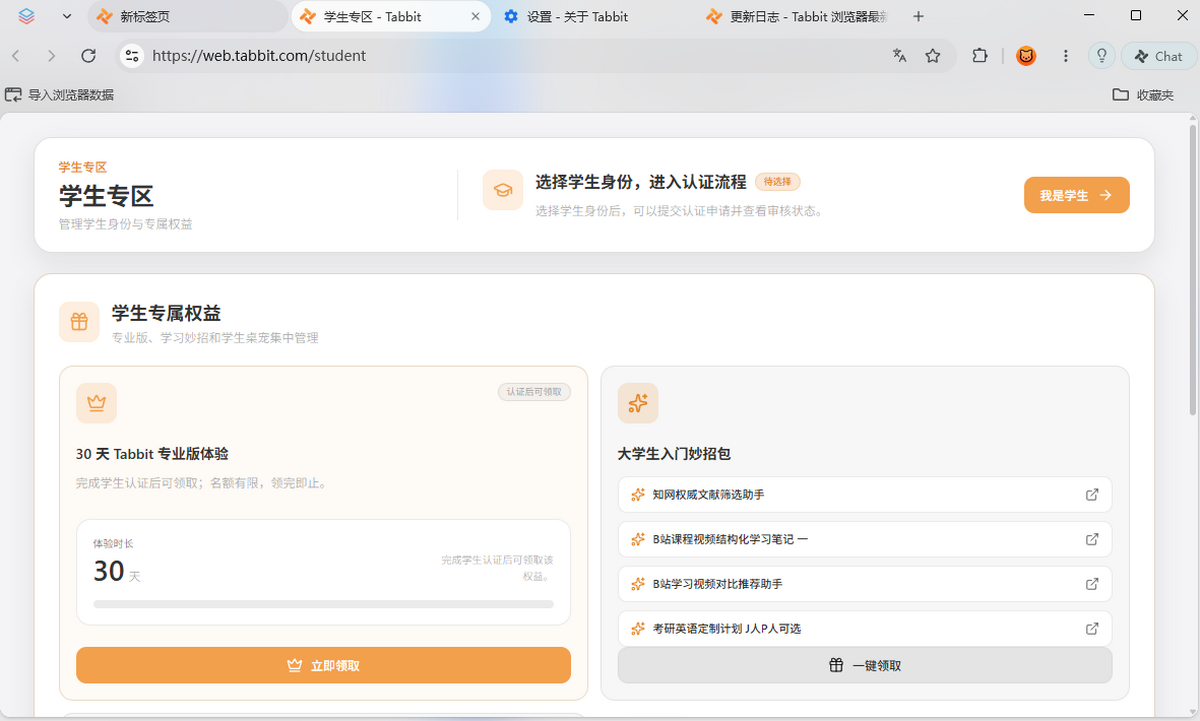Viewport: 1200px width, 721px height.
Task: Open the workspace layers icon in tab strip
Action: click(27, 16)
